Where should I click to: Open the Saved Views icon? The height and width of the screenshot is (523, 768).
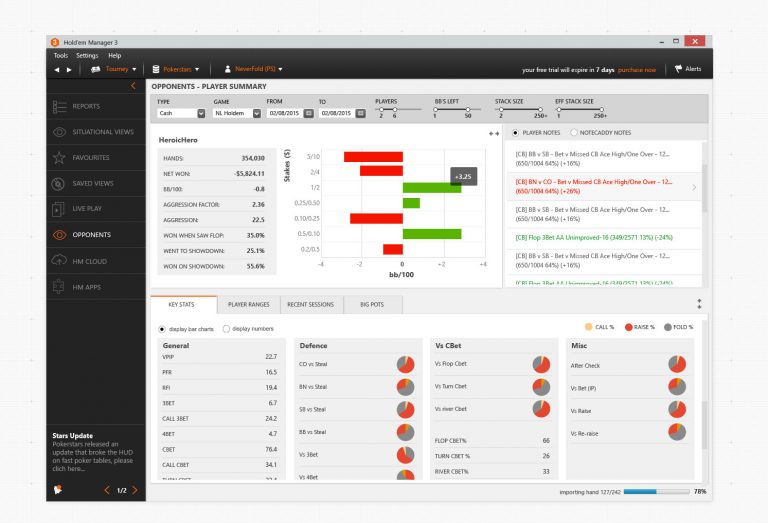[x=60, y=184]
